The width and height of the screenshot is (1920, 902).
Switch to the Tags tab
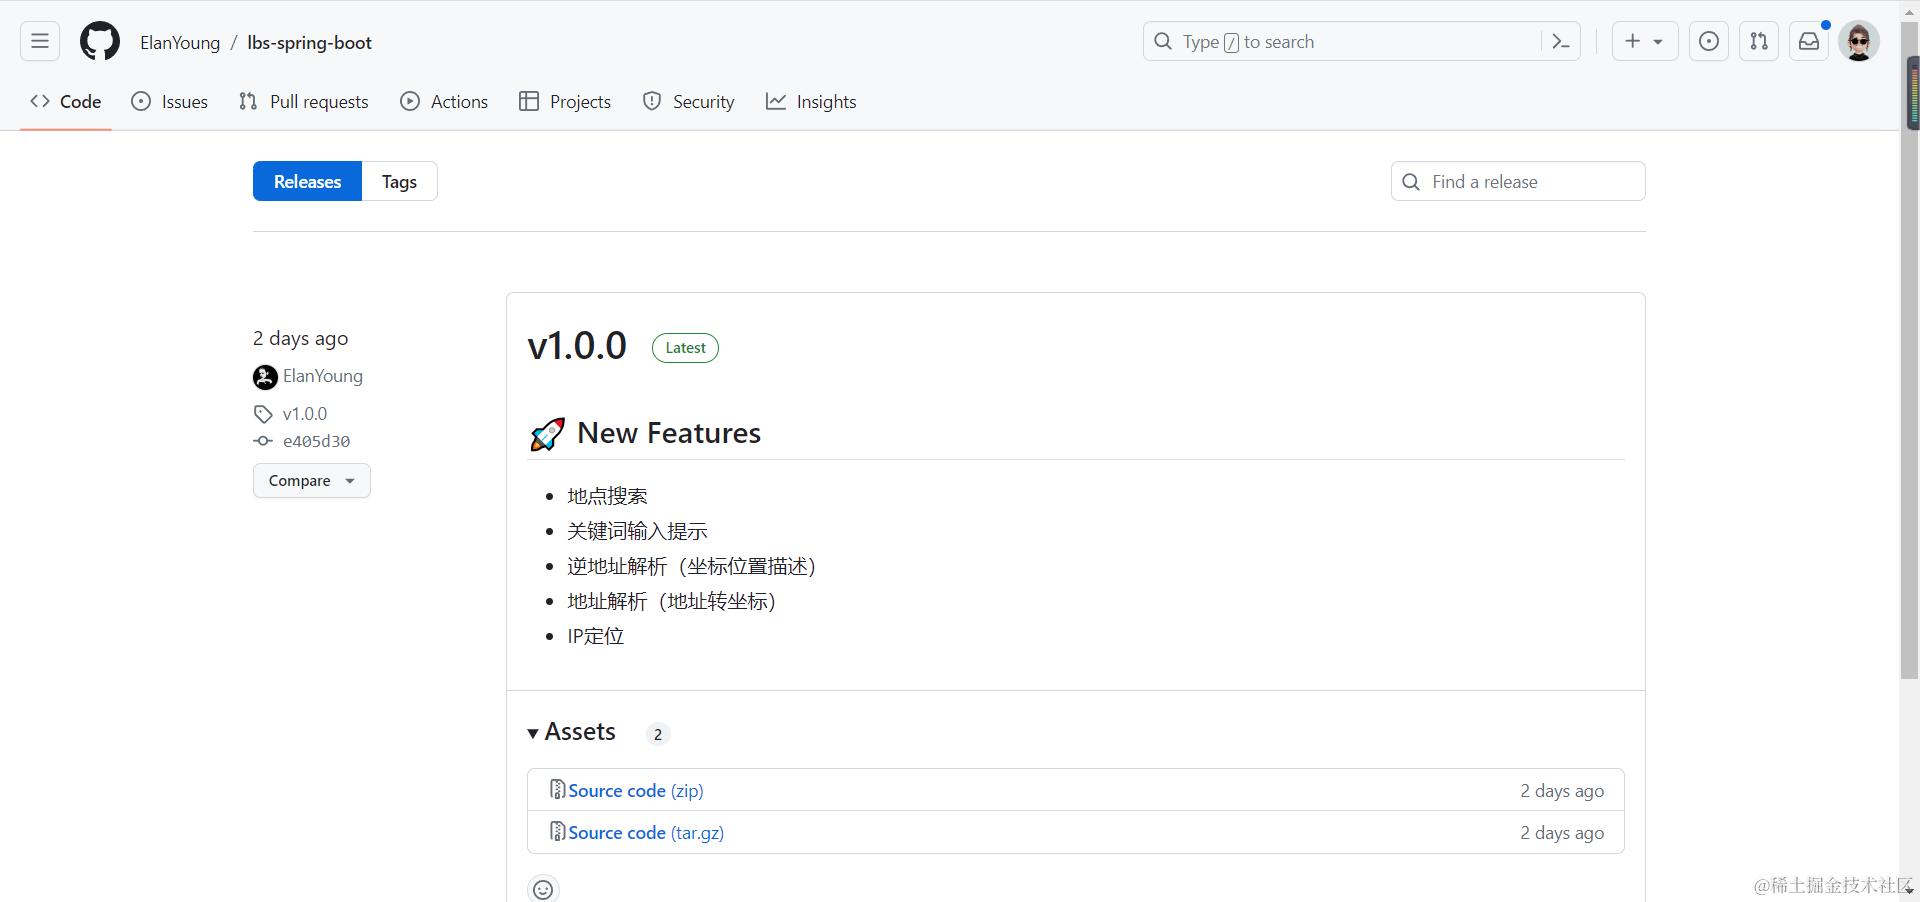(x=399, y=182)
